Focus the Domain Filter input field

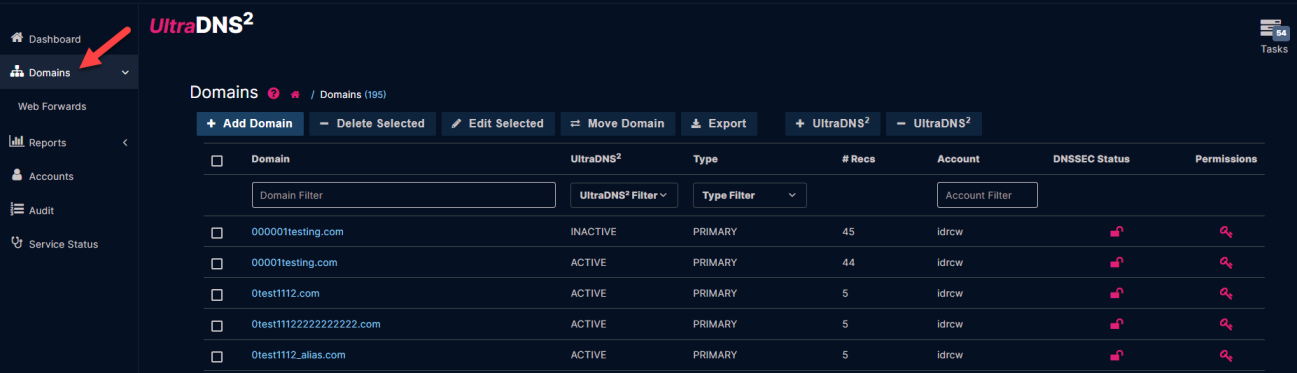coord(403,195)
